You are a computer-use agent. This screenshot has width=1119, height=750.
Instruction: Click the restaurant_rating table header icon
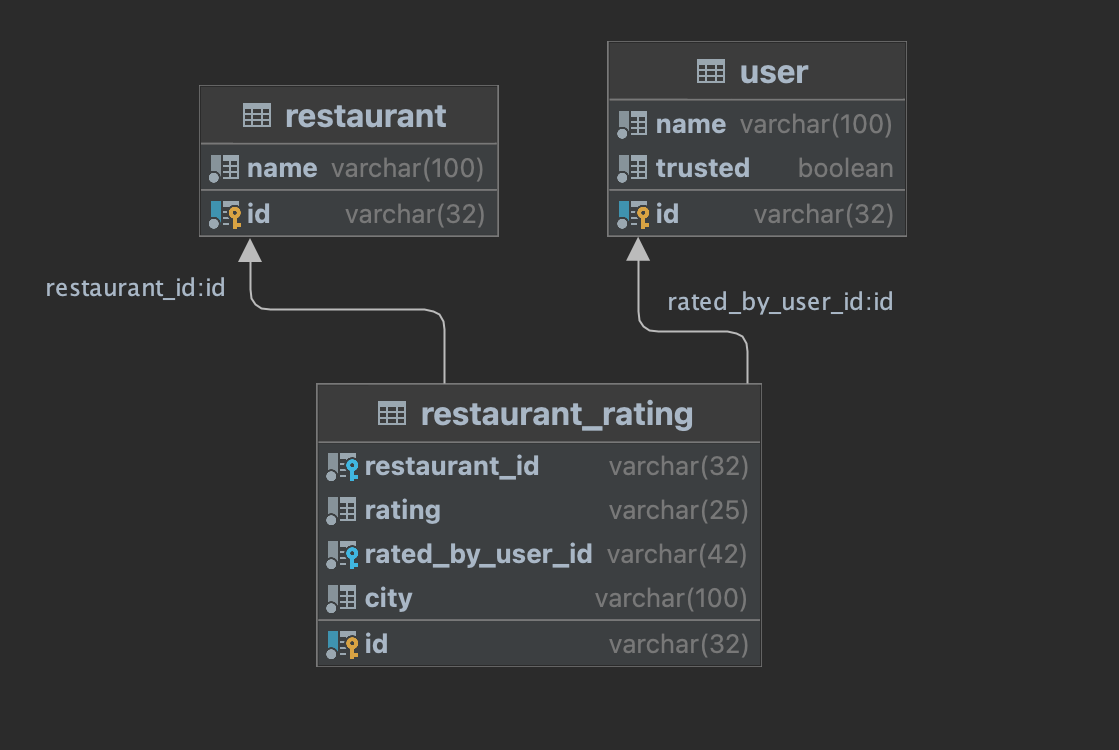click(392, 414)
